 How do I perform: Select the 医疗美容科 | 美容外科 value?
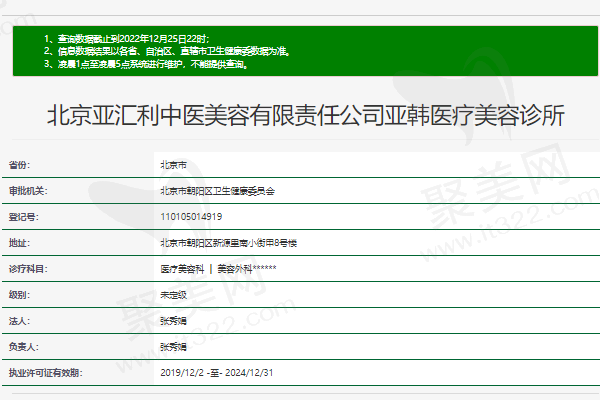tap(218, 269)
